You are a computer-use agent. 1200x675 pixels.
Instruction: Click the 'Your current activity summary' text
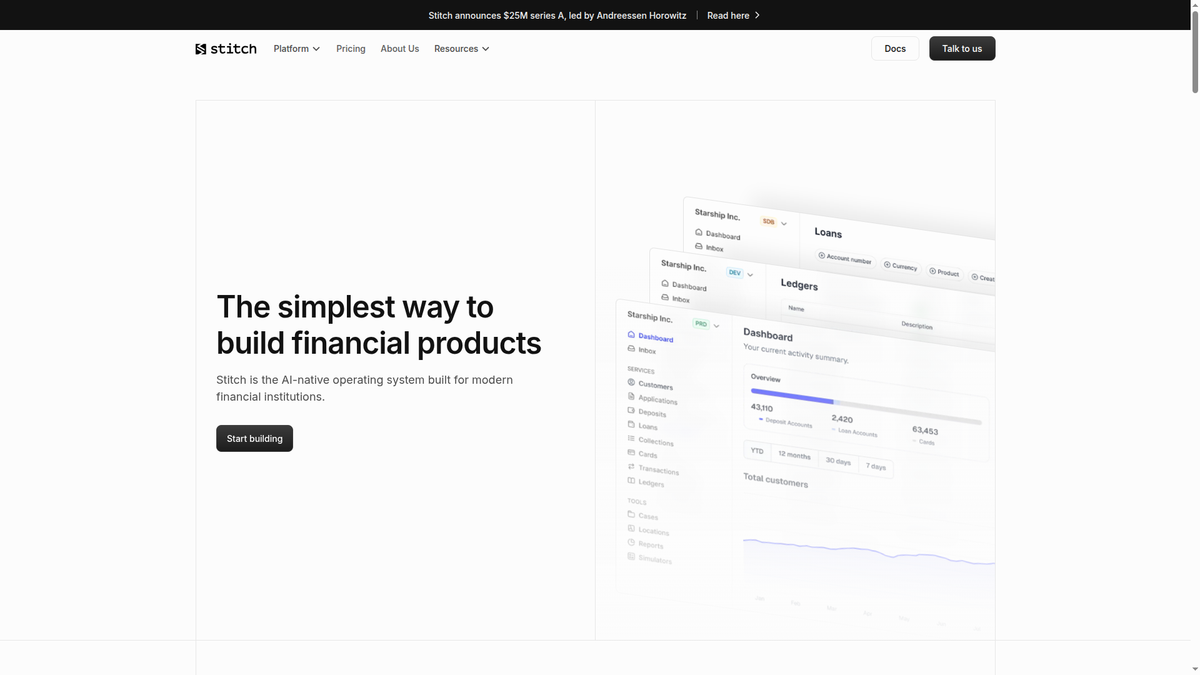click(x=796, y=353)
